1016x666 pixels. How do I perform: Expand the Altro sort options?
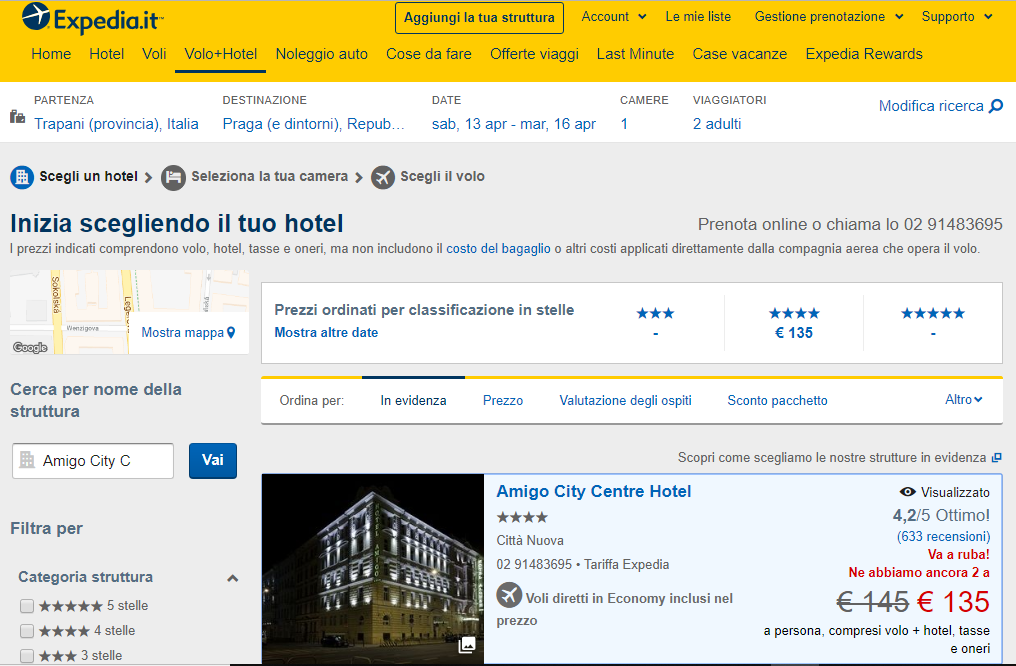(964, 400)
